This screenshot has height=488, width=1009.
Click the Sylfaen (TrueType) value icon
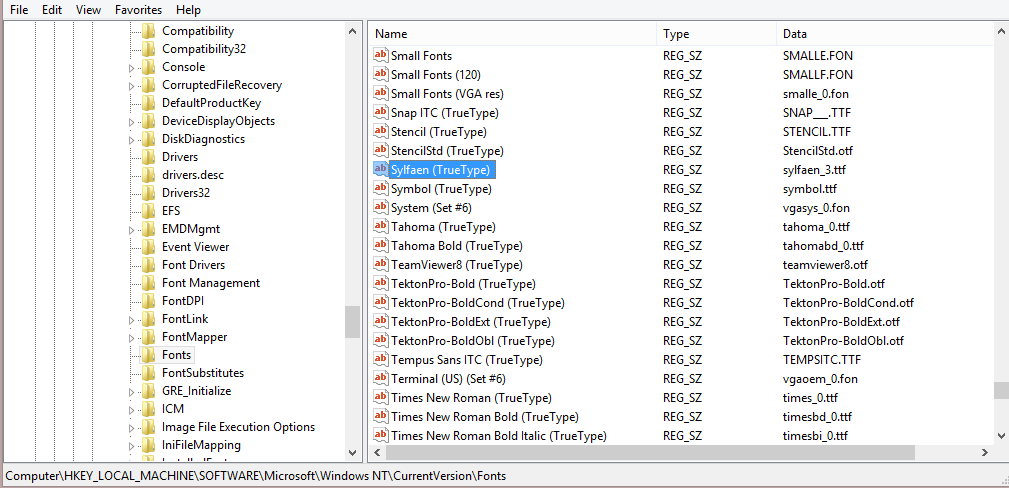pyautogui.click(x=380, y=169)
